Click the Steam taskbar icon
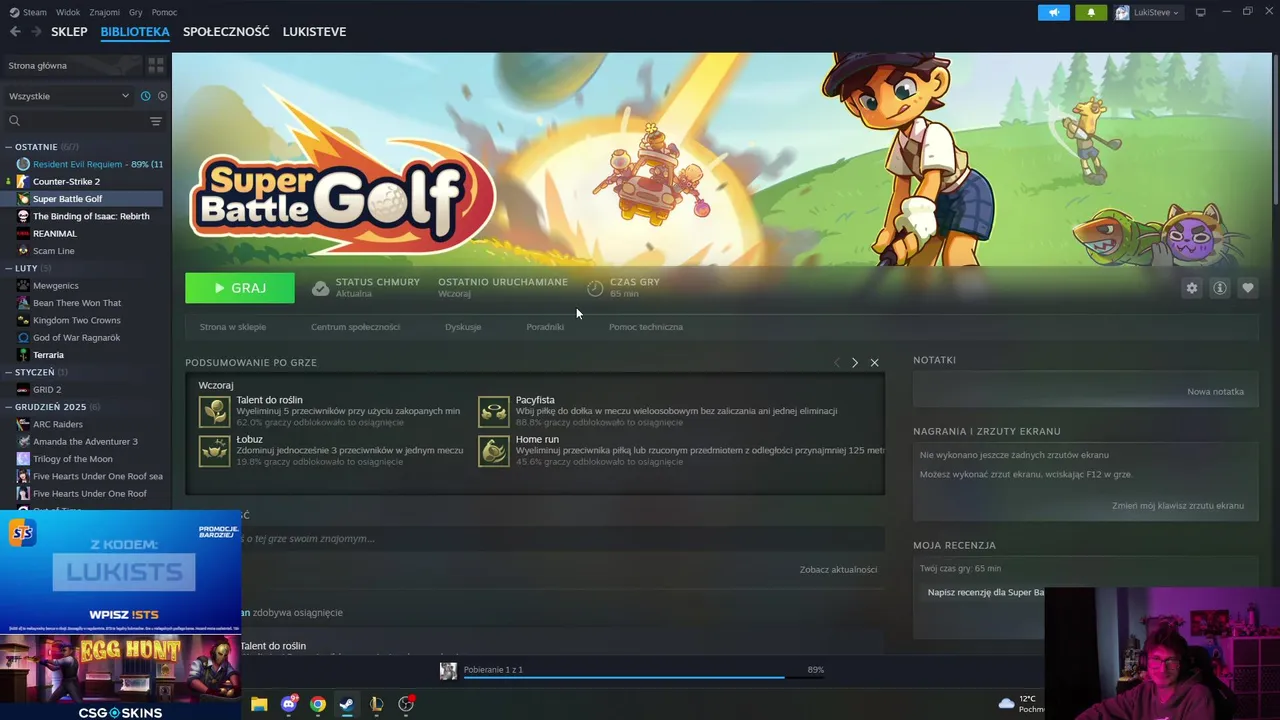 tap(347, 704)
